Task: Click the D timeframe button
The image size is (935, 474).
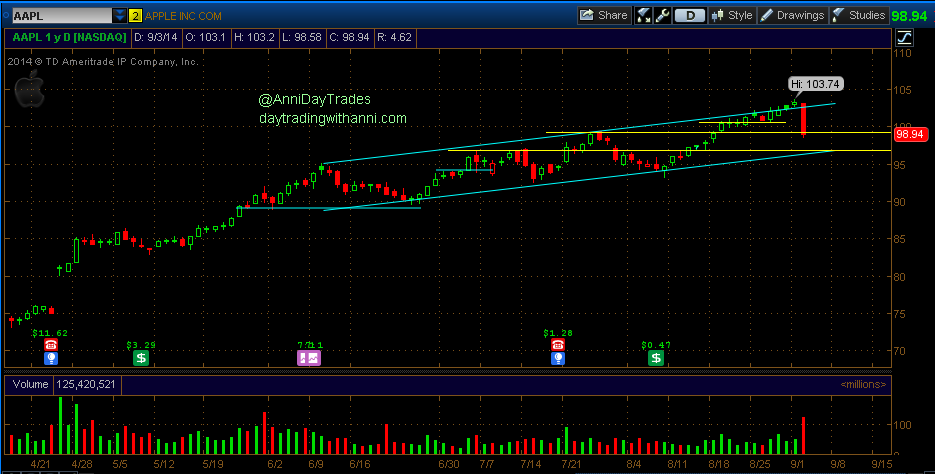Action: tap(691, 16)
